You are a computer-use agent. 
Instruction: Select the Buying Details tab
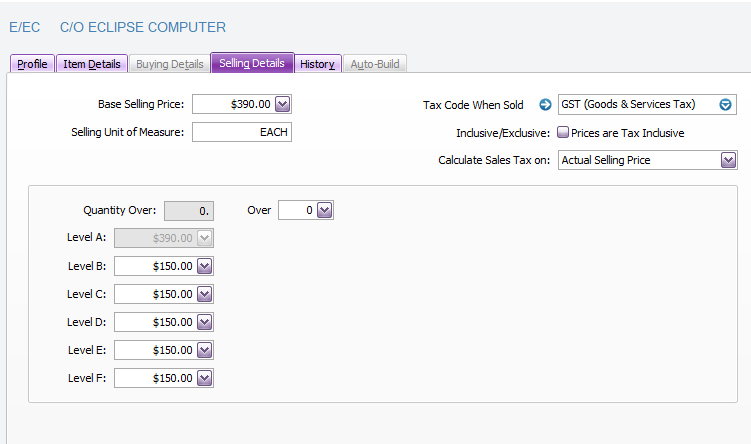pos(169,64)
